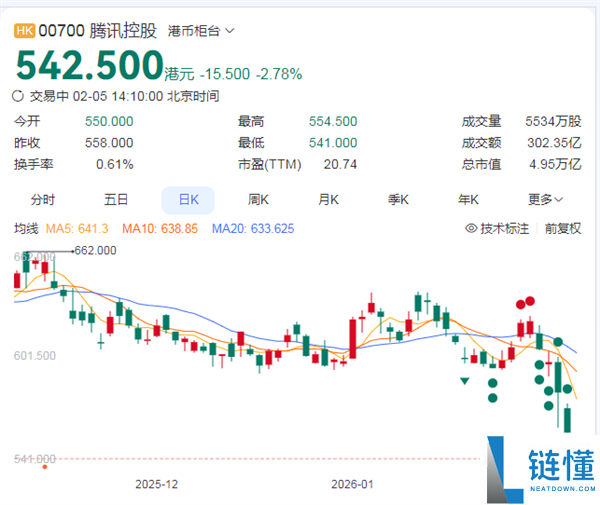Click the MA20: 633.625 indicator
Screen dimensions: 600x505
pyautogui.click(x=253, y=229)
